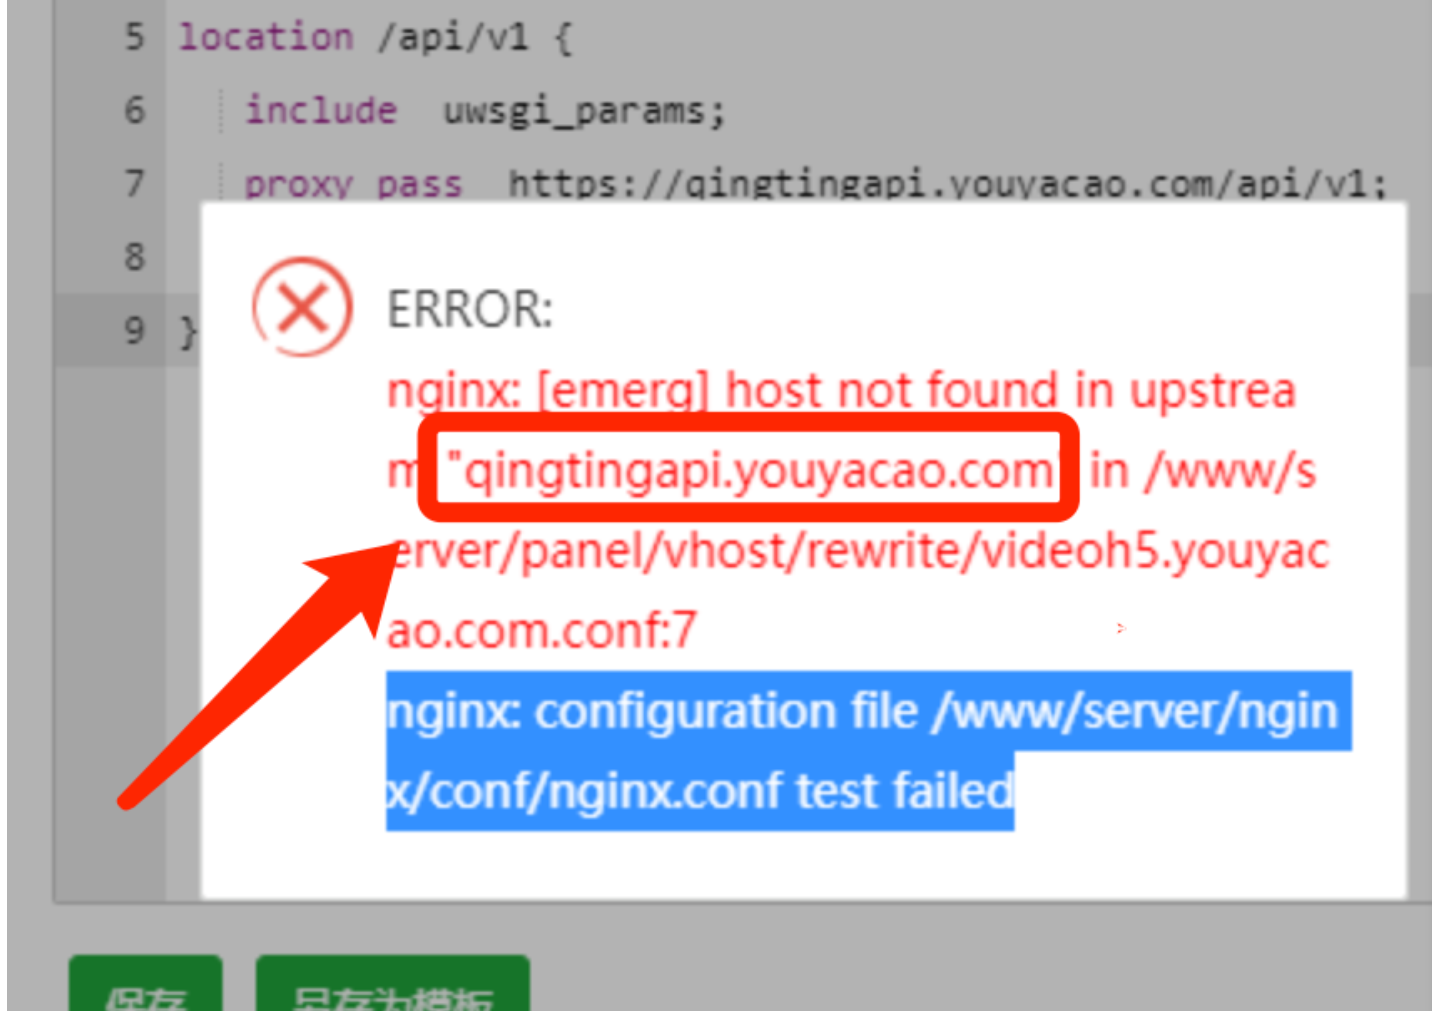Click the "proxy_pass" directive on line 7
Viewport: 1432px width, 1011px height.
point(352,185)
